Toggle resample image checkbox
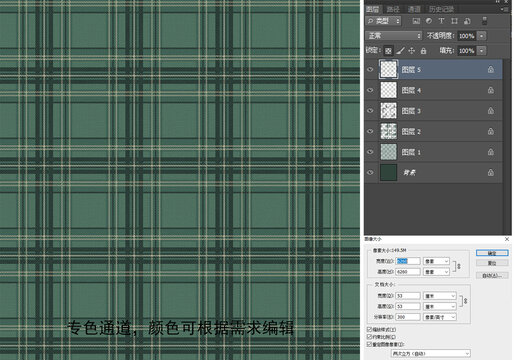Viewport: 515px width, 360px height. [x=369, y=344]
